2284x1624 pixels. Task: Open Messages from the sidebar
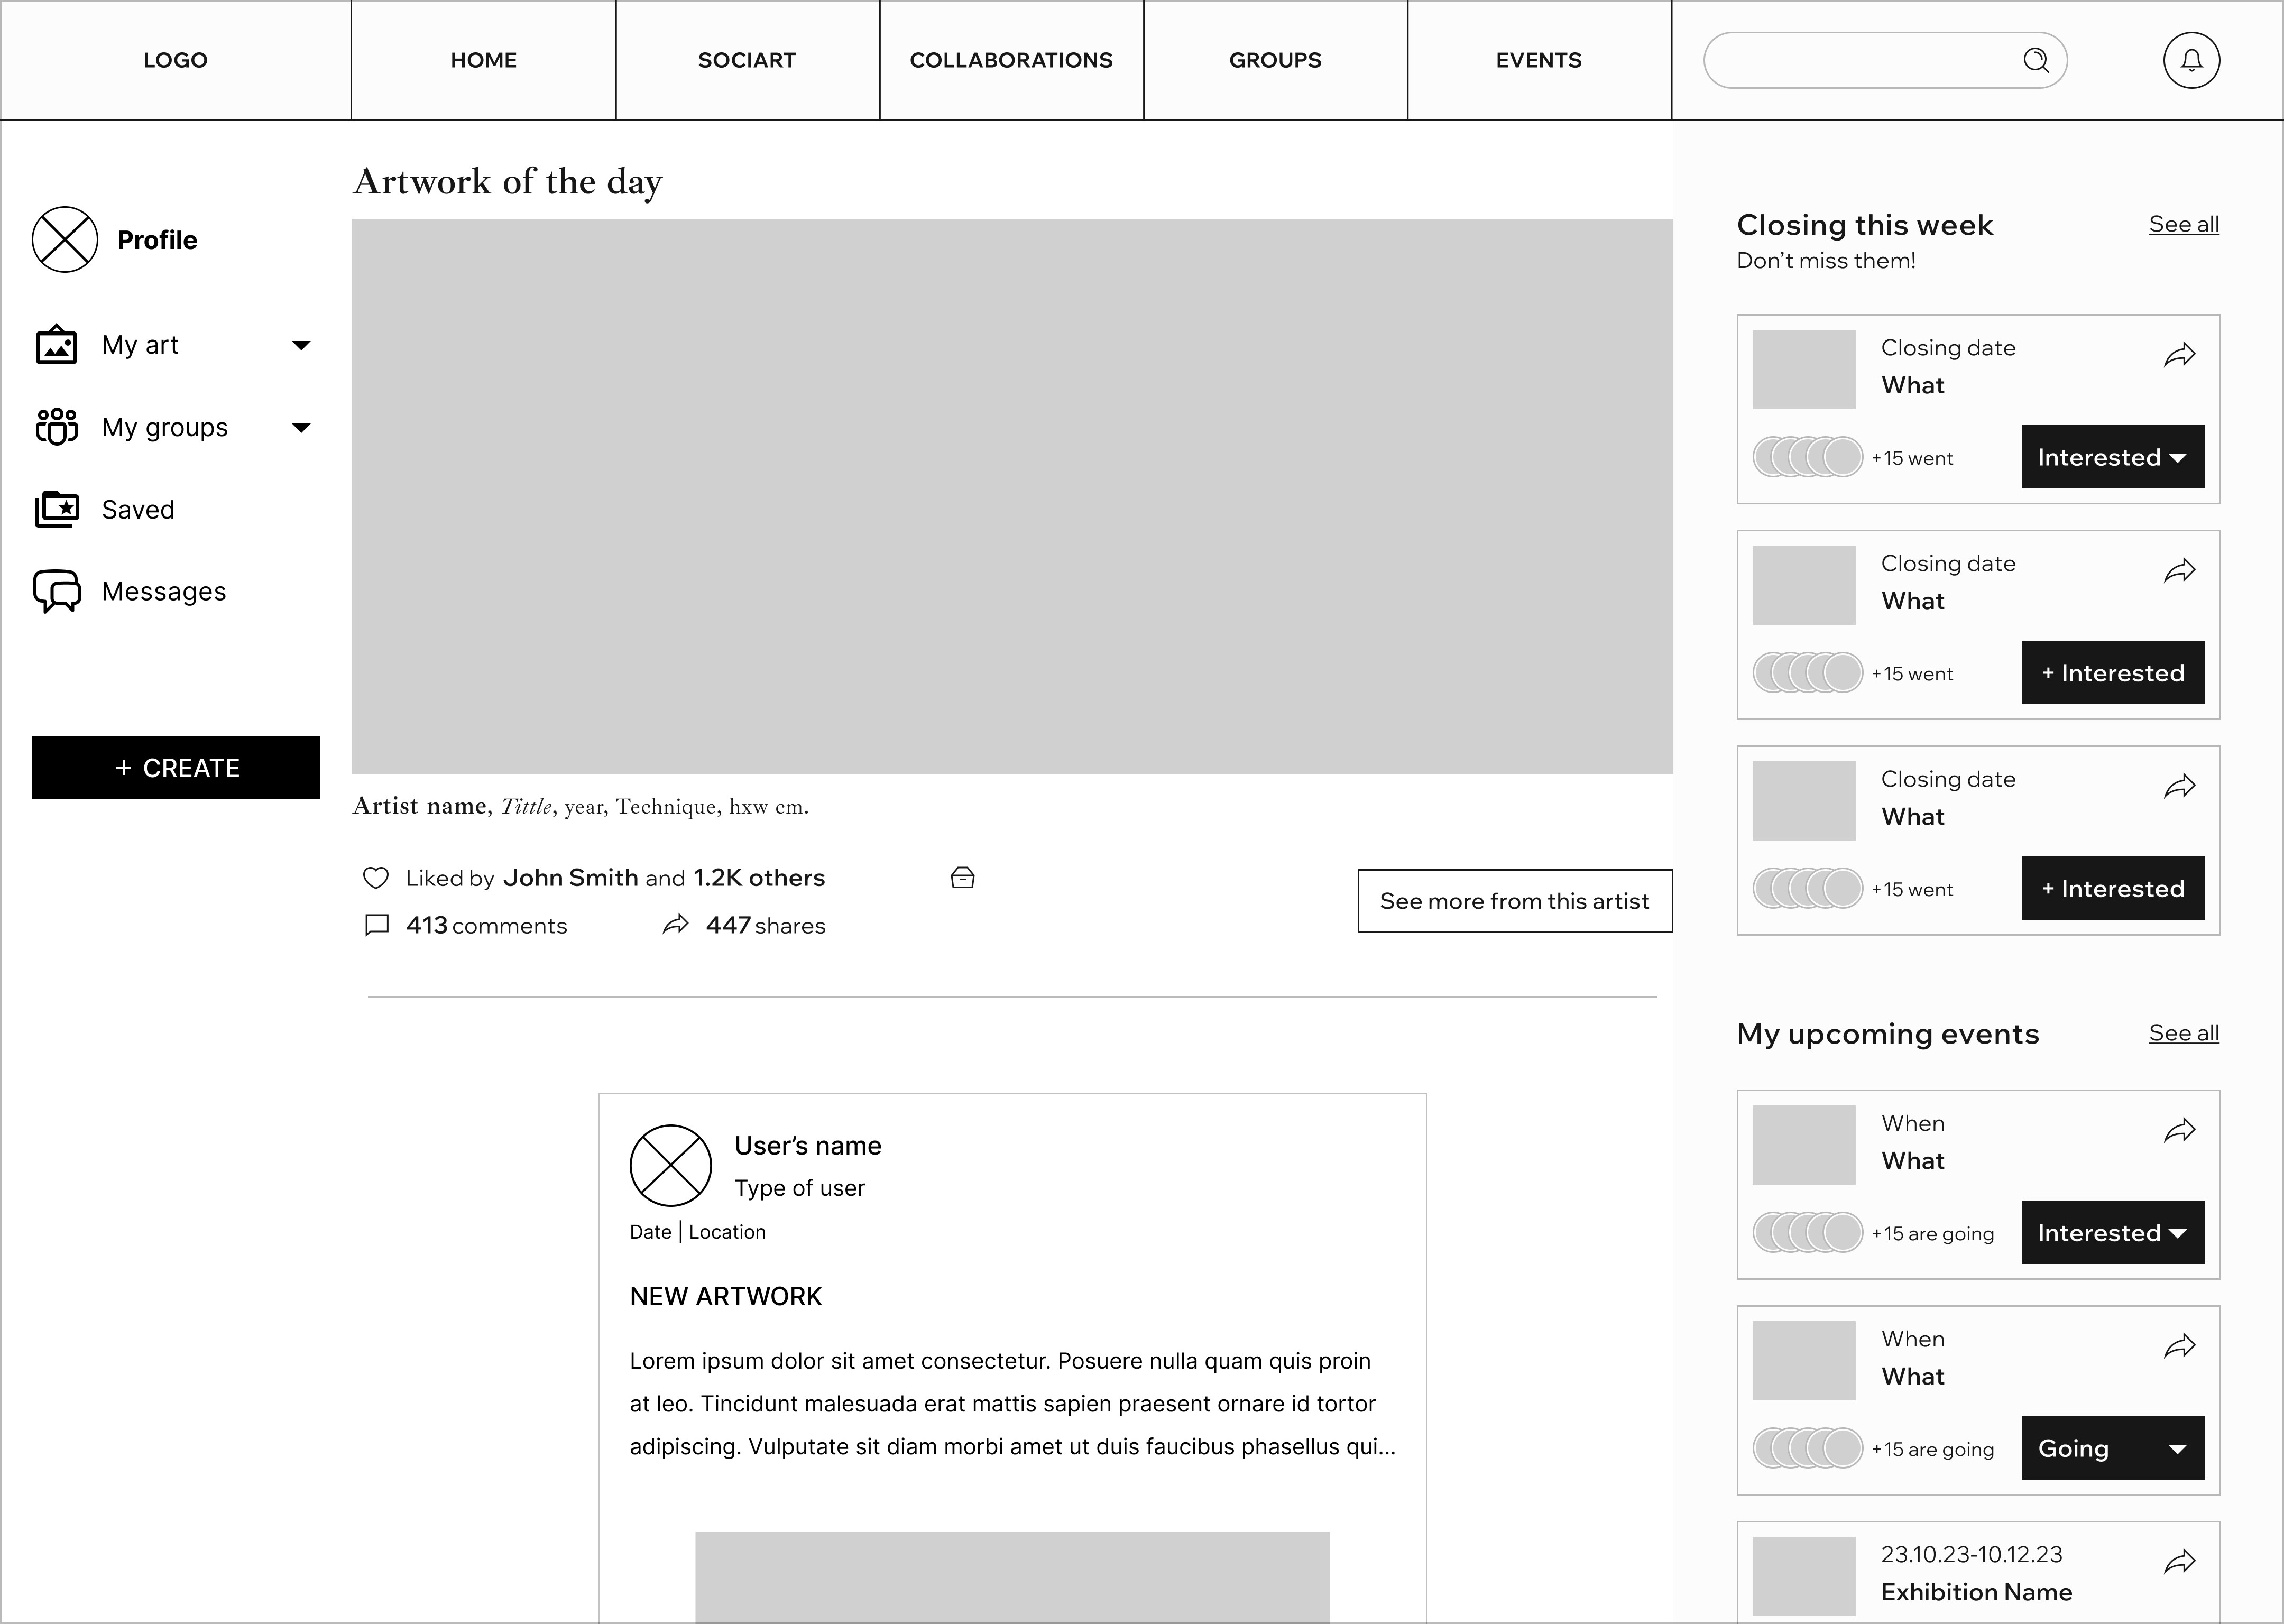pyautogui.click(x=163, y=592)
